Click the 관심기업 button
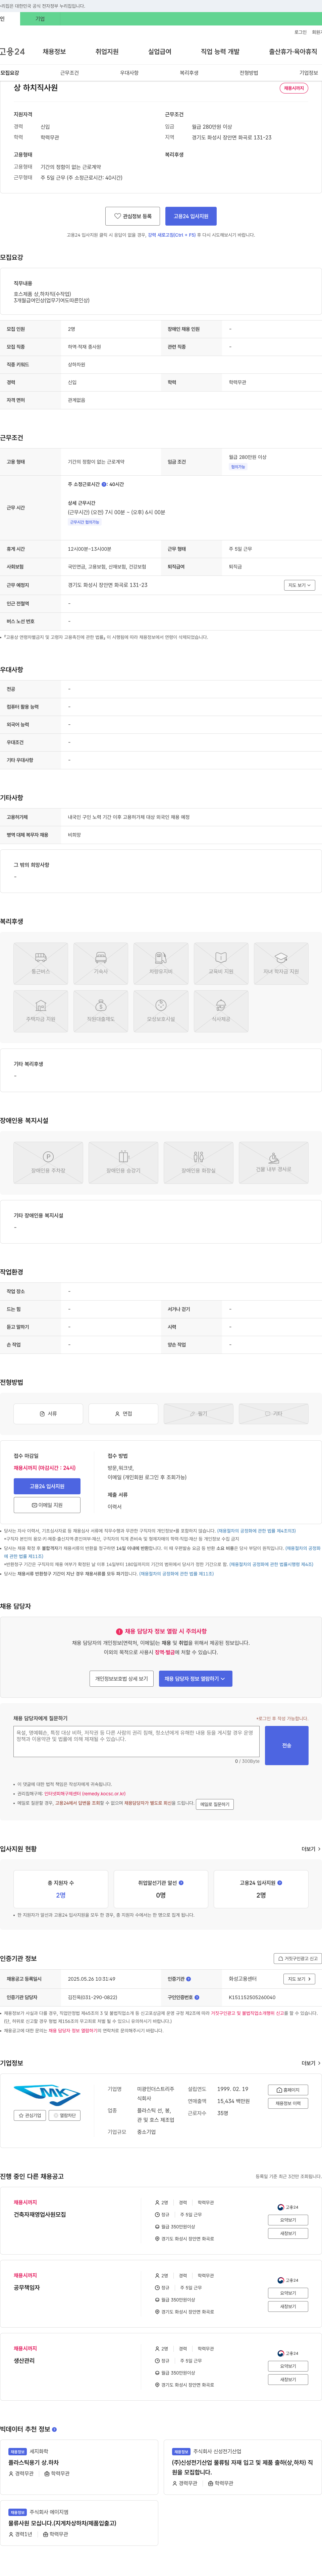 [x=30, y=2115]
